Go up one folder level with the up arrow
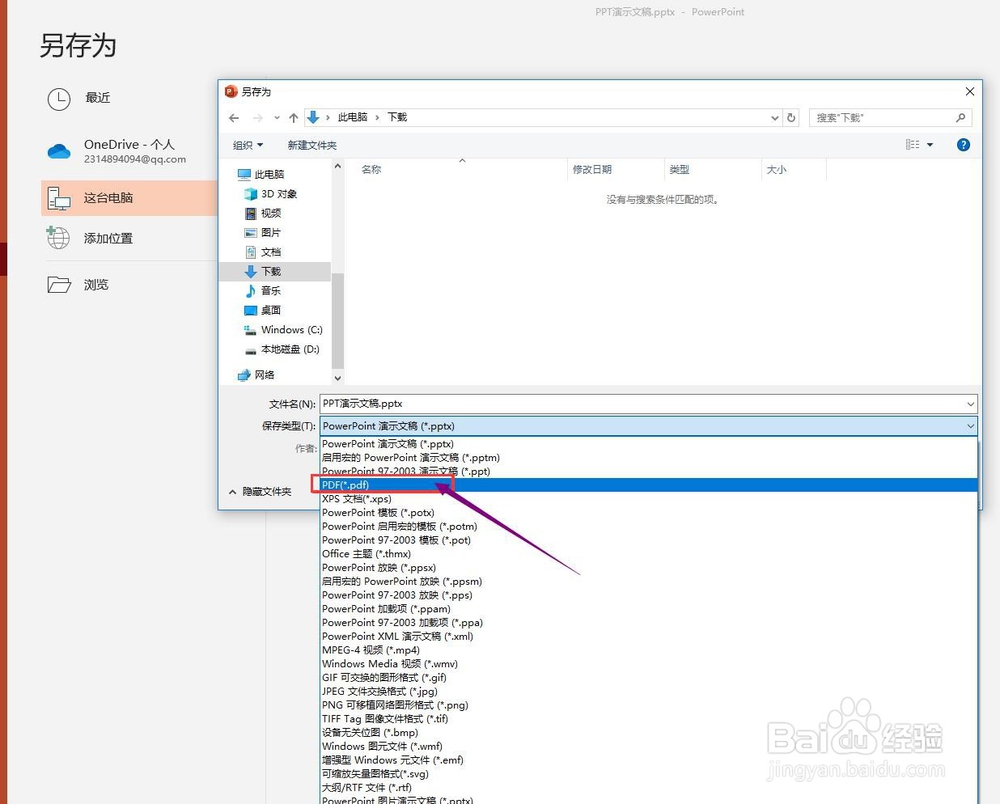Image resolution: width=1000 pixels, height=804 pixels. pos(293,118)
